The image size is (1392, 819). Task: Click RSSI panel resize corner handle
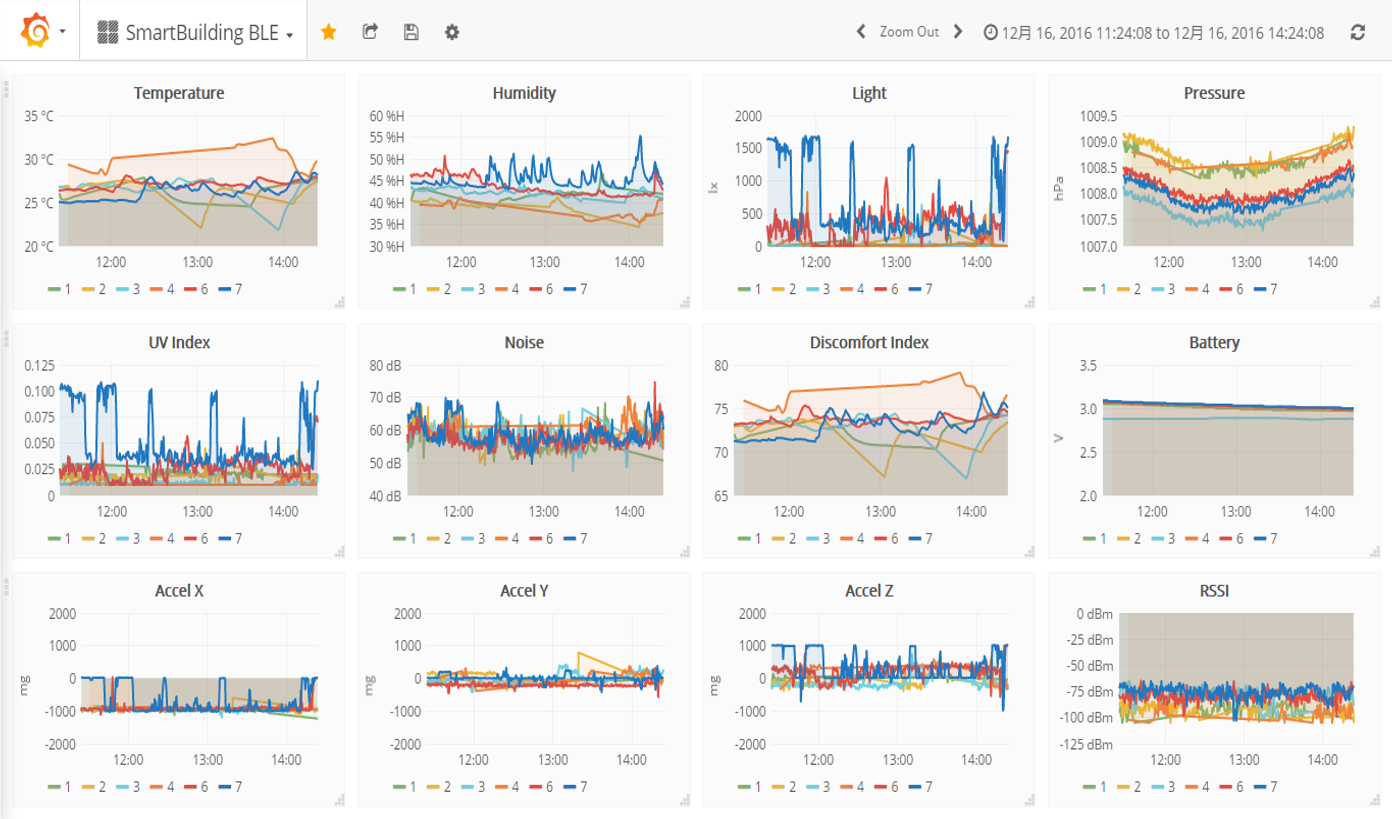(x=1374, y=800)
